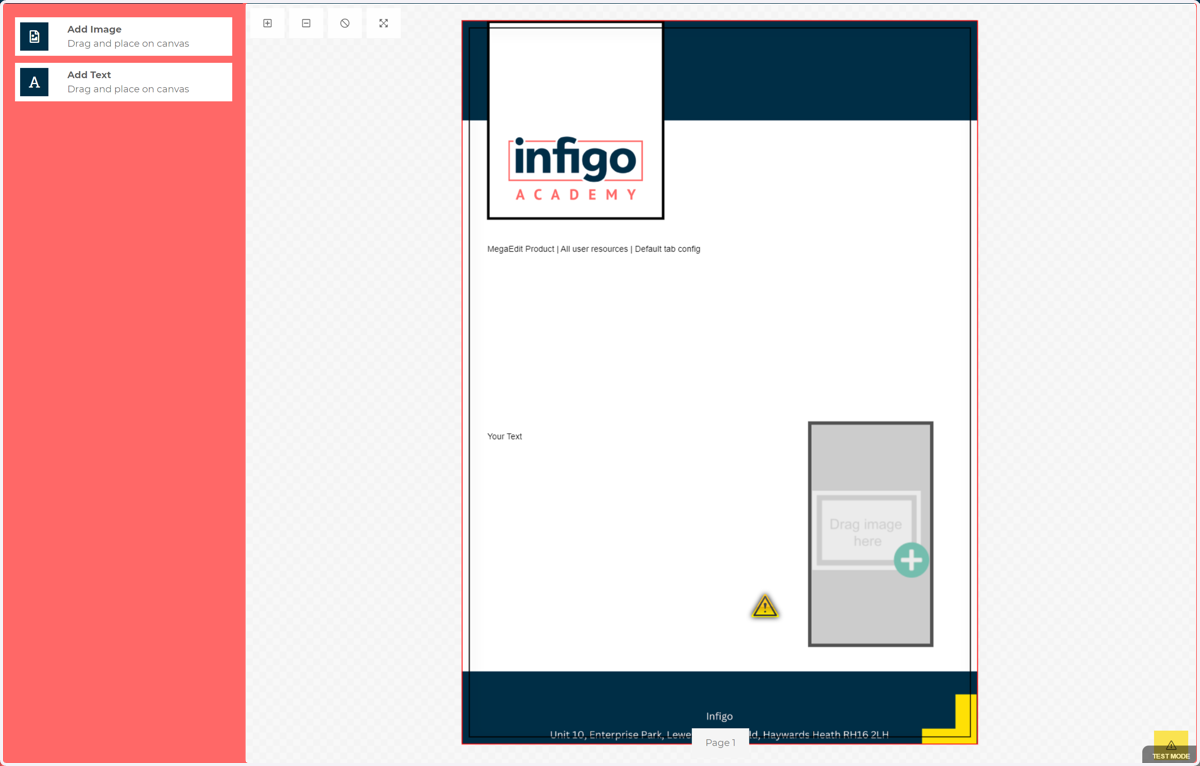This screenshot has width=1200, height=766.
Task: Click the Page 1 label
Action: (x=720, y=742)
